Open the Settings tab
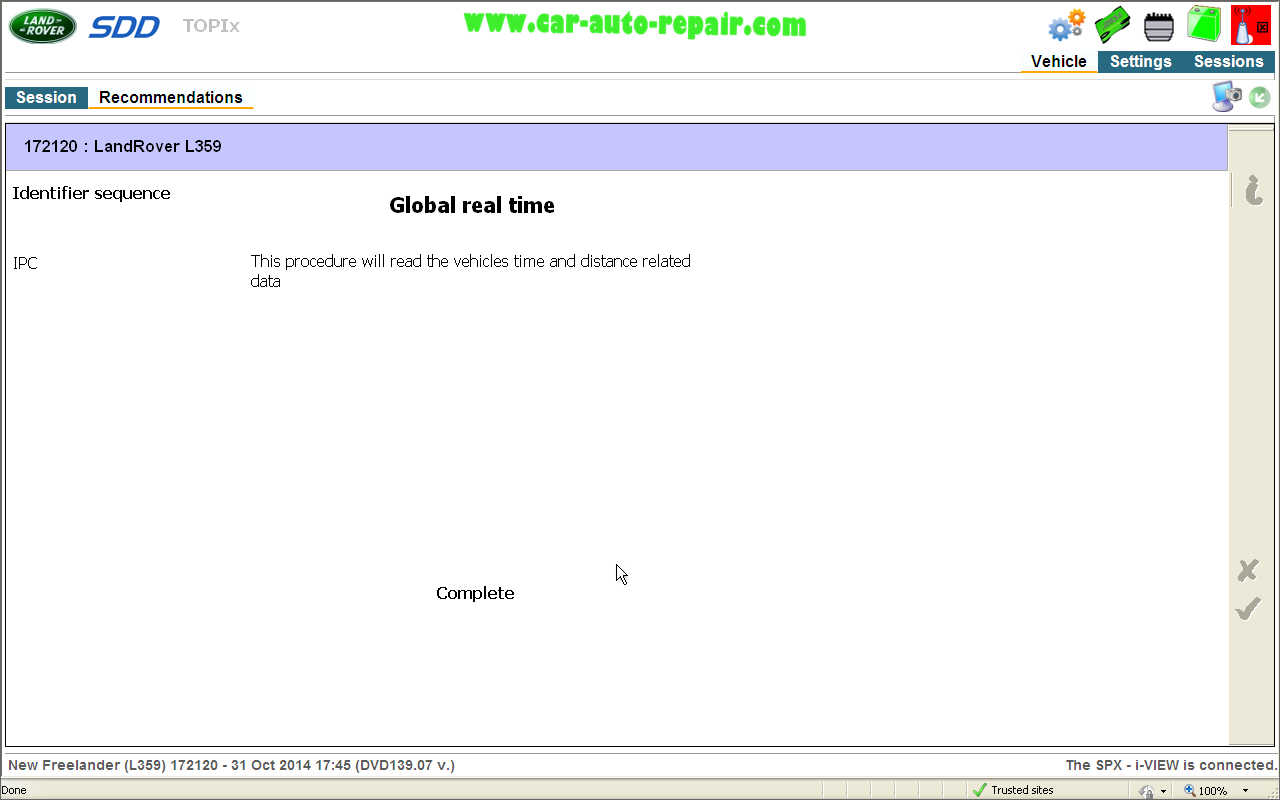Screen dimensions: 1280x800 [x=1140, y=61]
